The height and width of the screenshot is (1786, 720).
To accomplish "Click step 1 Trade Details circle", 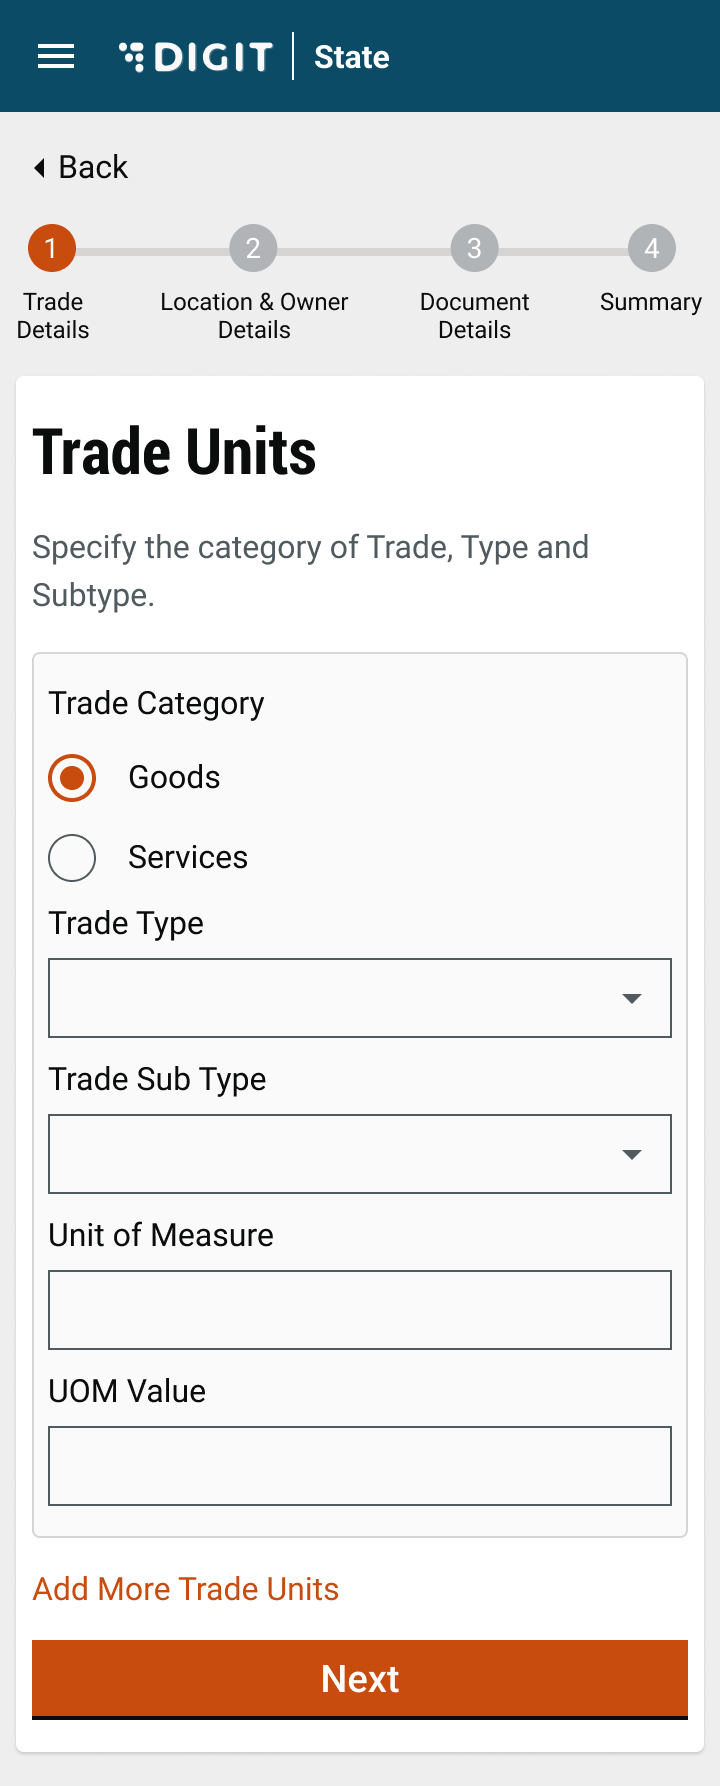I will click(51, 248).
